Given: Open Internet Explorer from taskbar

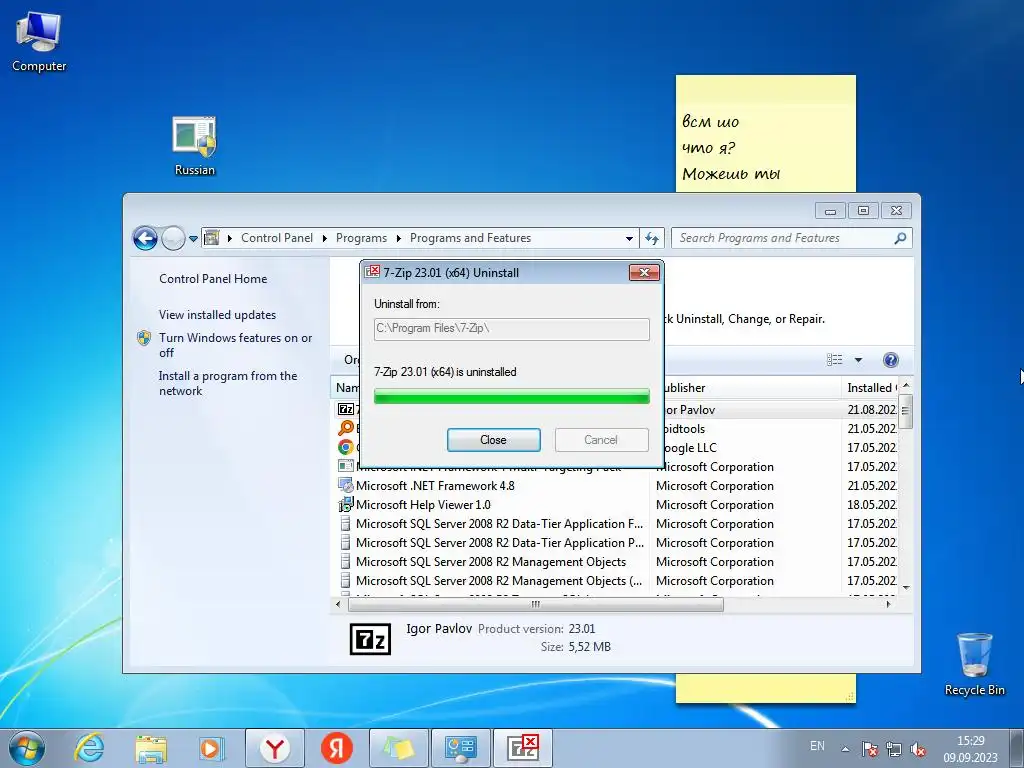Looking at the screenshot, I should tap(89, 748).
